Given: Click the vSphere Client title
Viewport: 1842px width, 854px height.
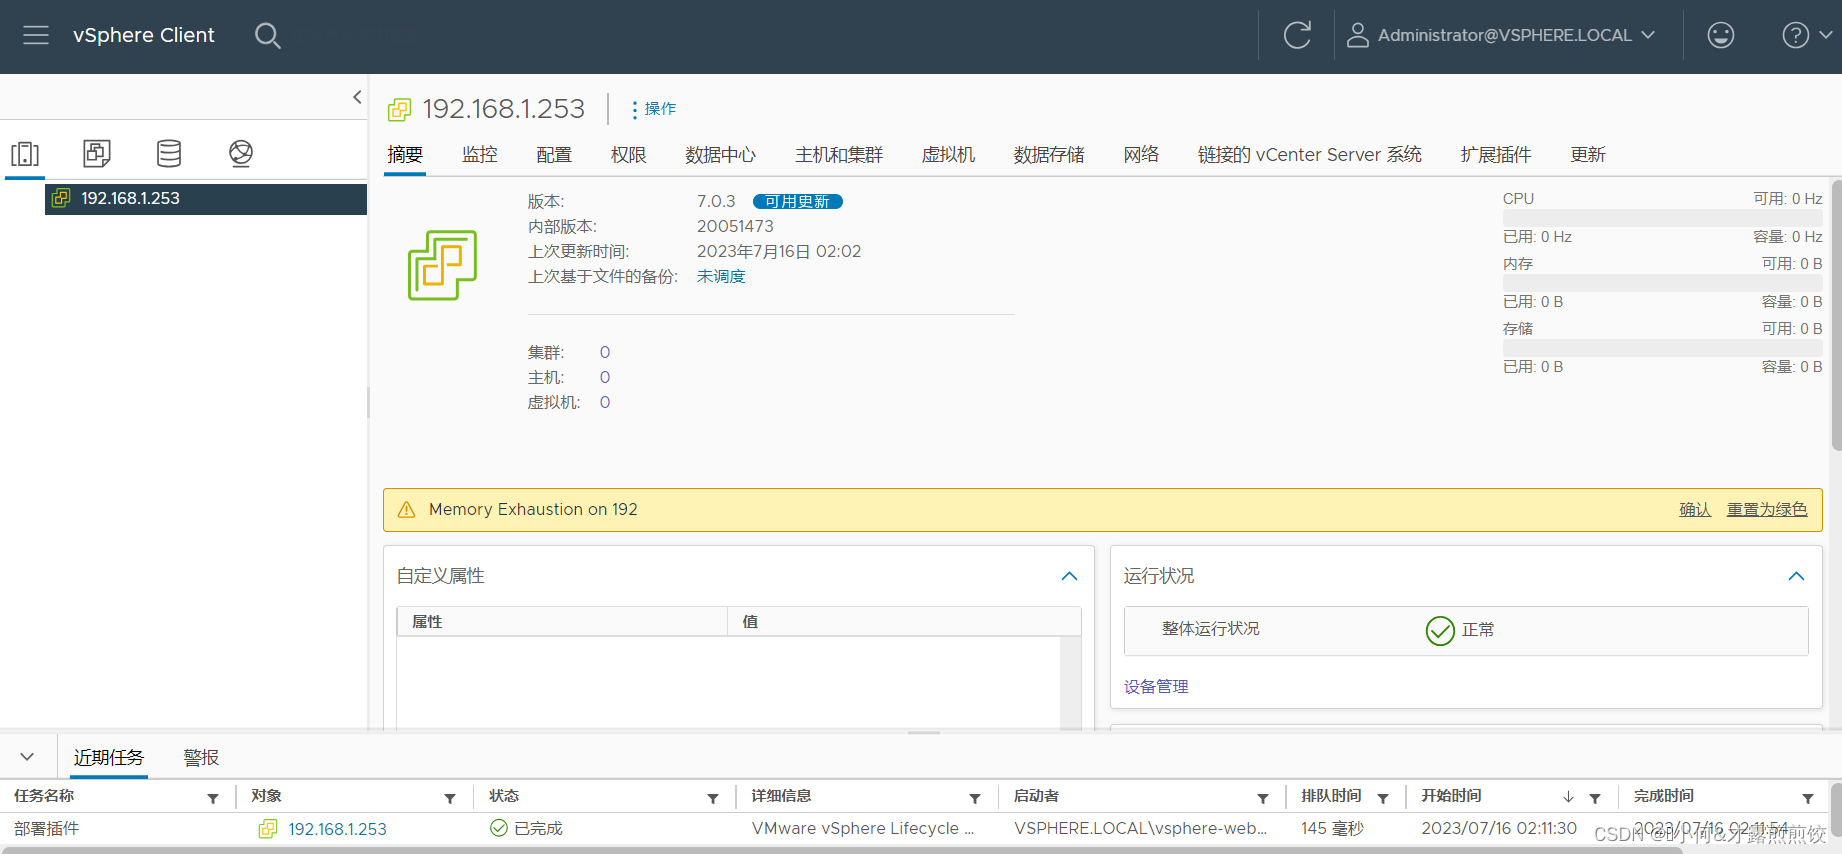Looking at the screenshot, I should click(x=144, y=35).
